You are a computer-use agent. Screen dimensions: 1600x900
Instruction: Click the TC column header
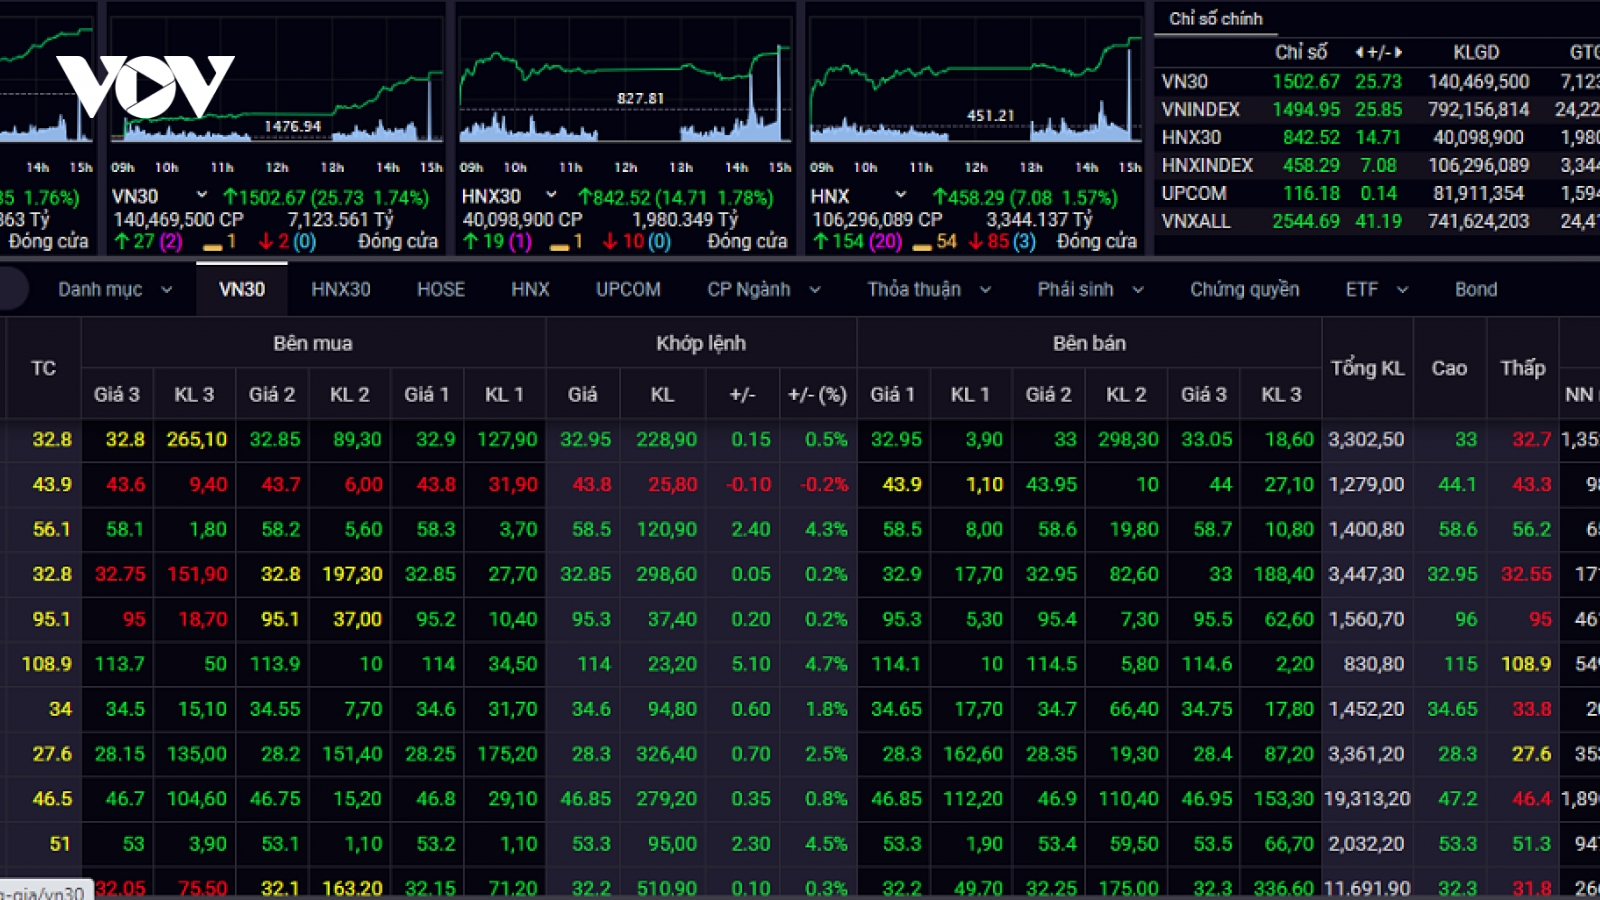click(x=43, y=368)
